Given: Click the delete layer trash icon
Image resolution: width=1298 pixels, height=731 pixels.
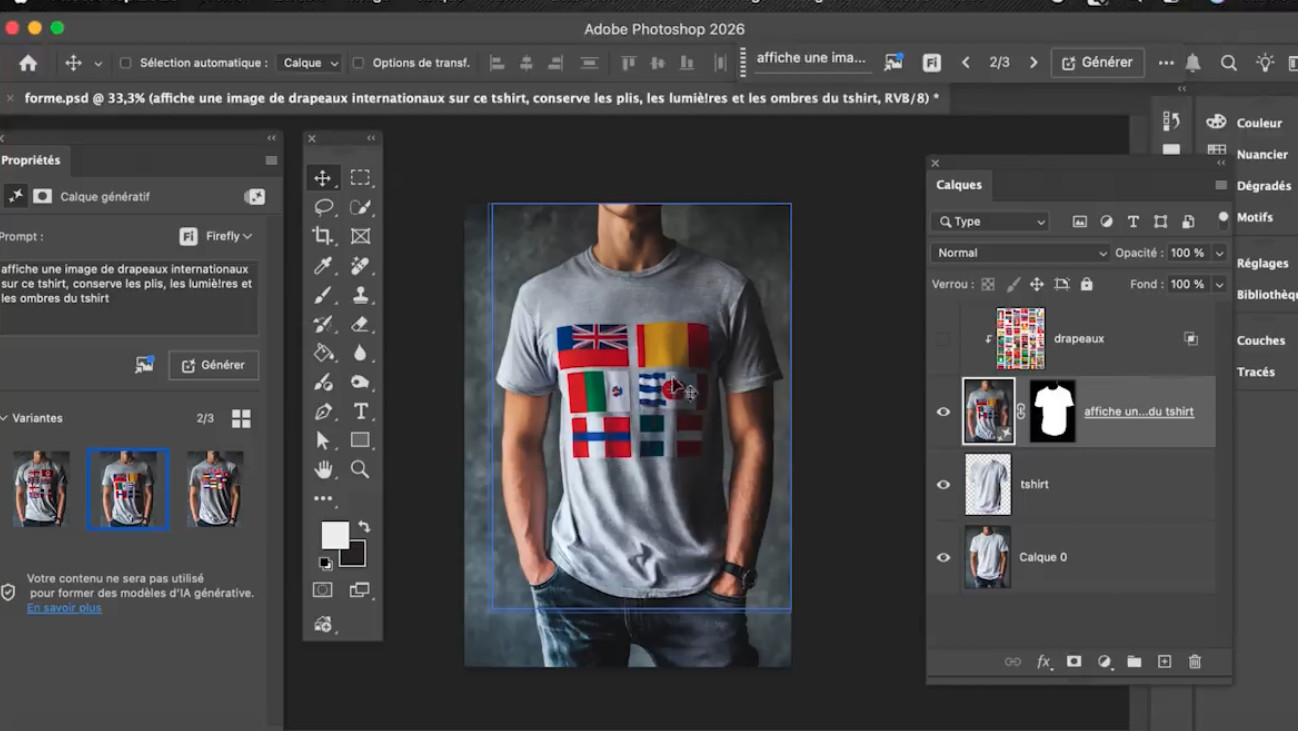Looking at the screenshot, I should (1194, 661).
